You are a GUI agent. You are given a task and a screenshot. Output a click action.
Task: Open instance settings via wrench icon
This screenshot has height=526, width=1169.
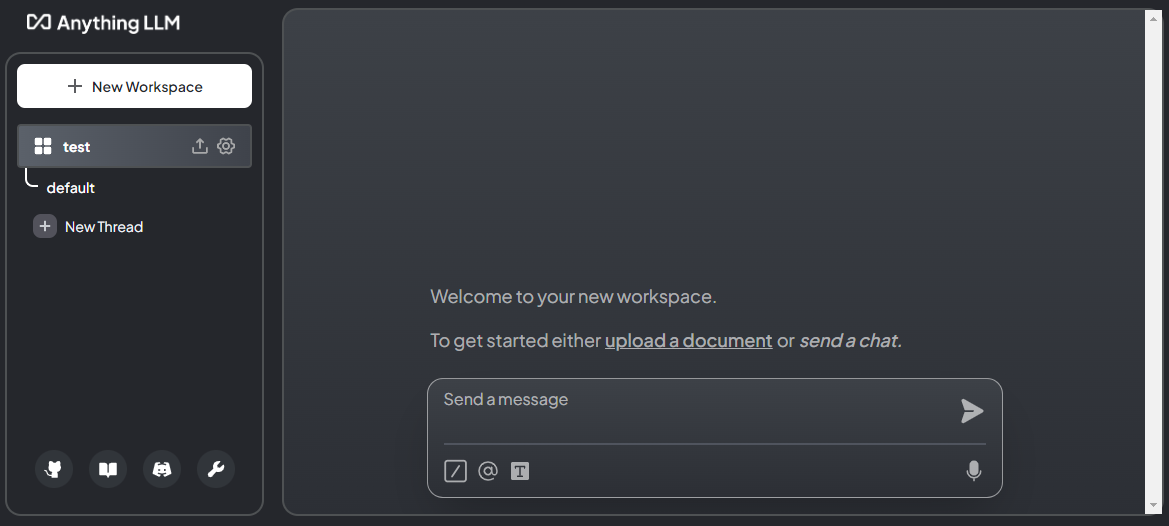(216, 469)
